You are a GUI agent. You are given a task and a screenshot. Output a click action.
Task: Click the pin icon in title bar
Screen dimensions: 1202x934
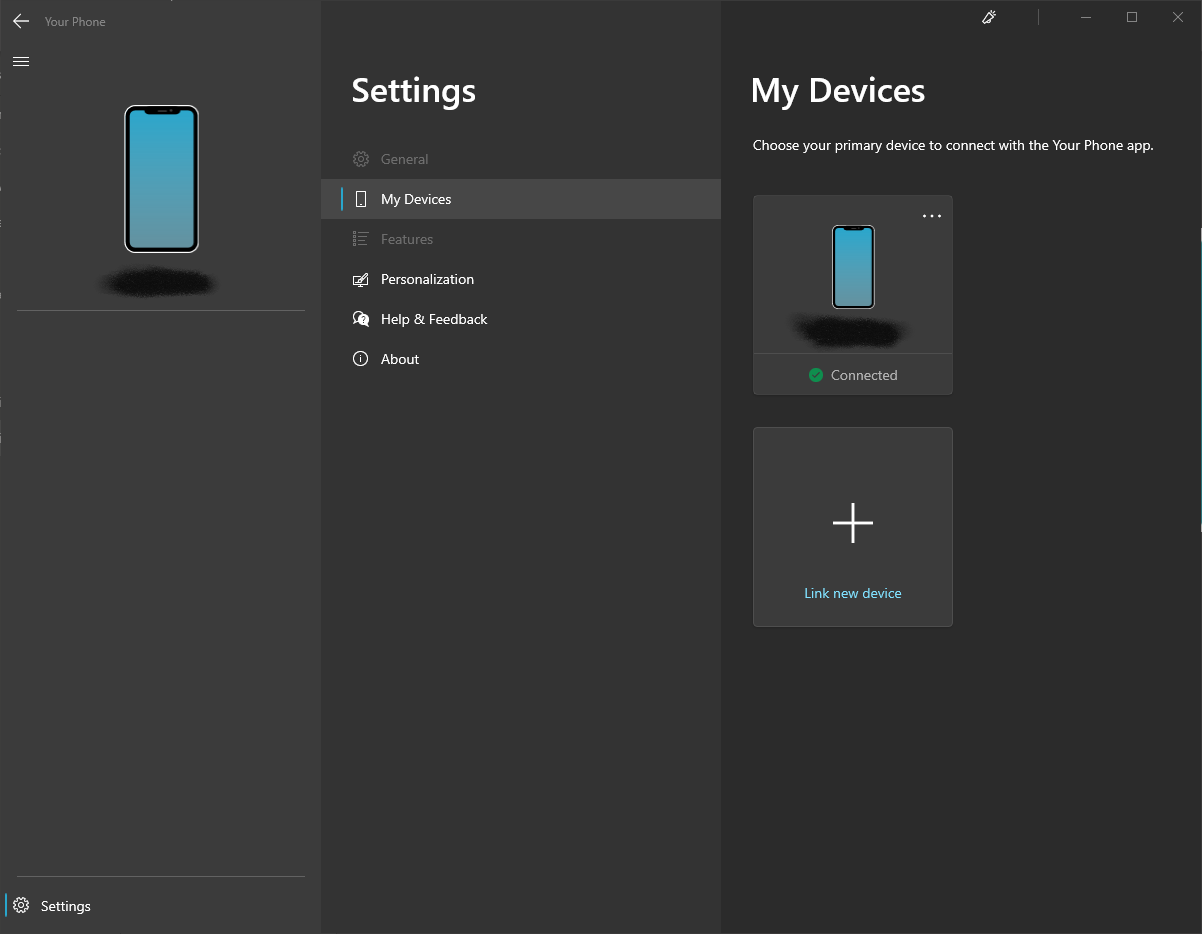pos(989,17)
